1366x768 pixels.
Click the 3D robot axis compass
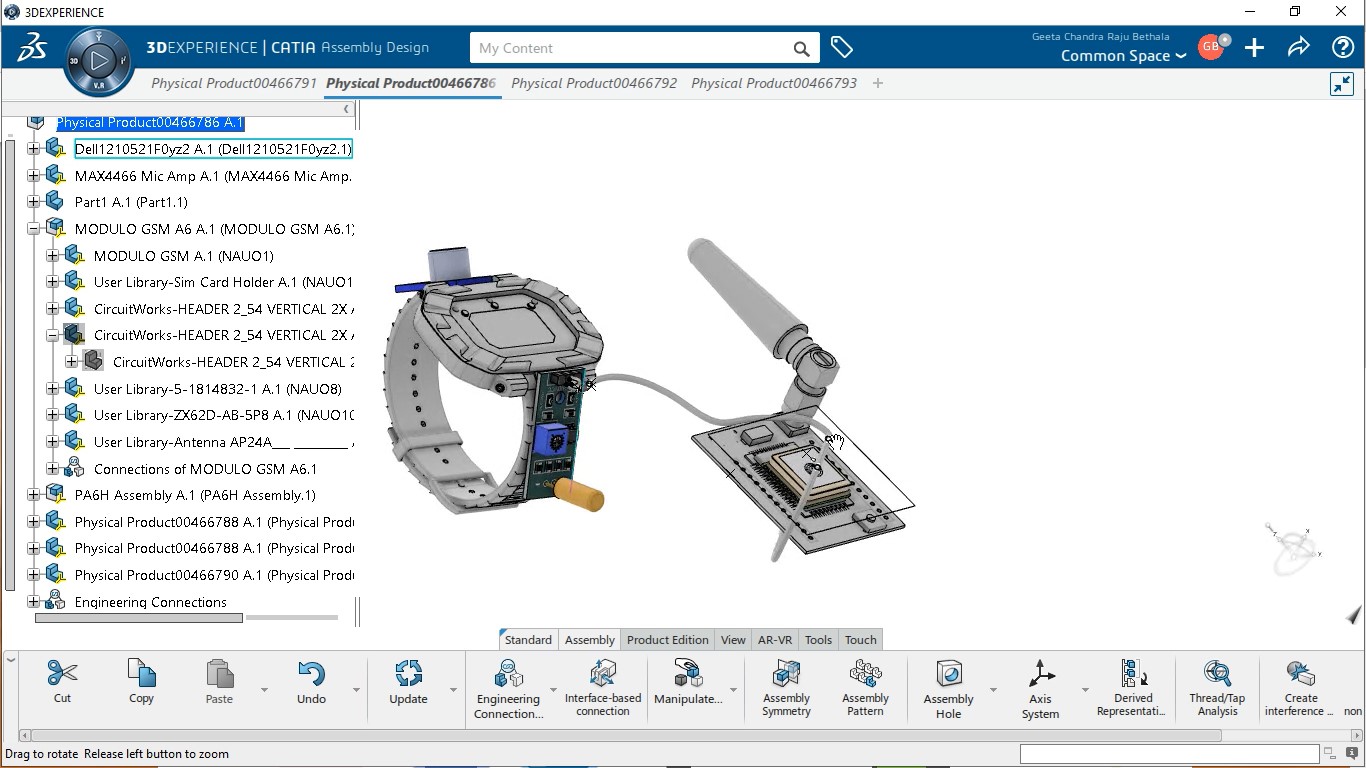1295,548
